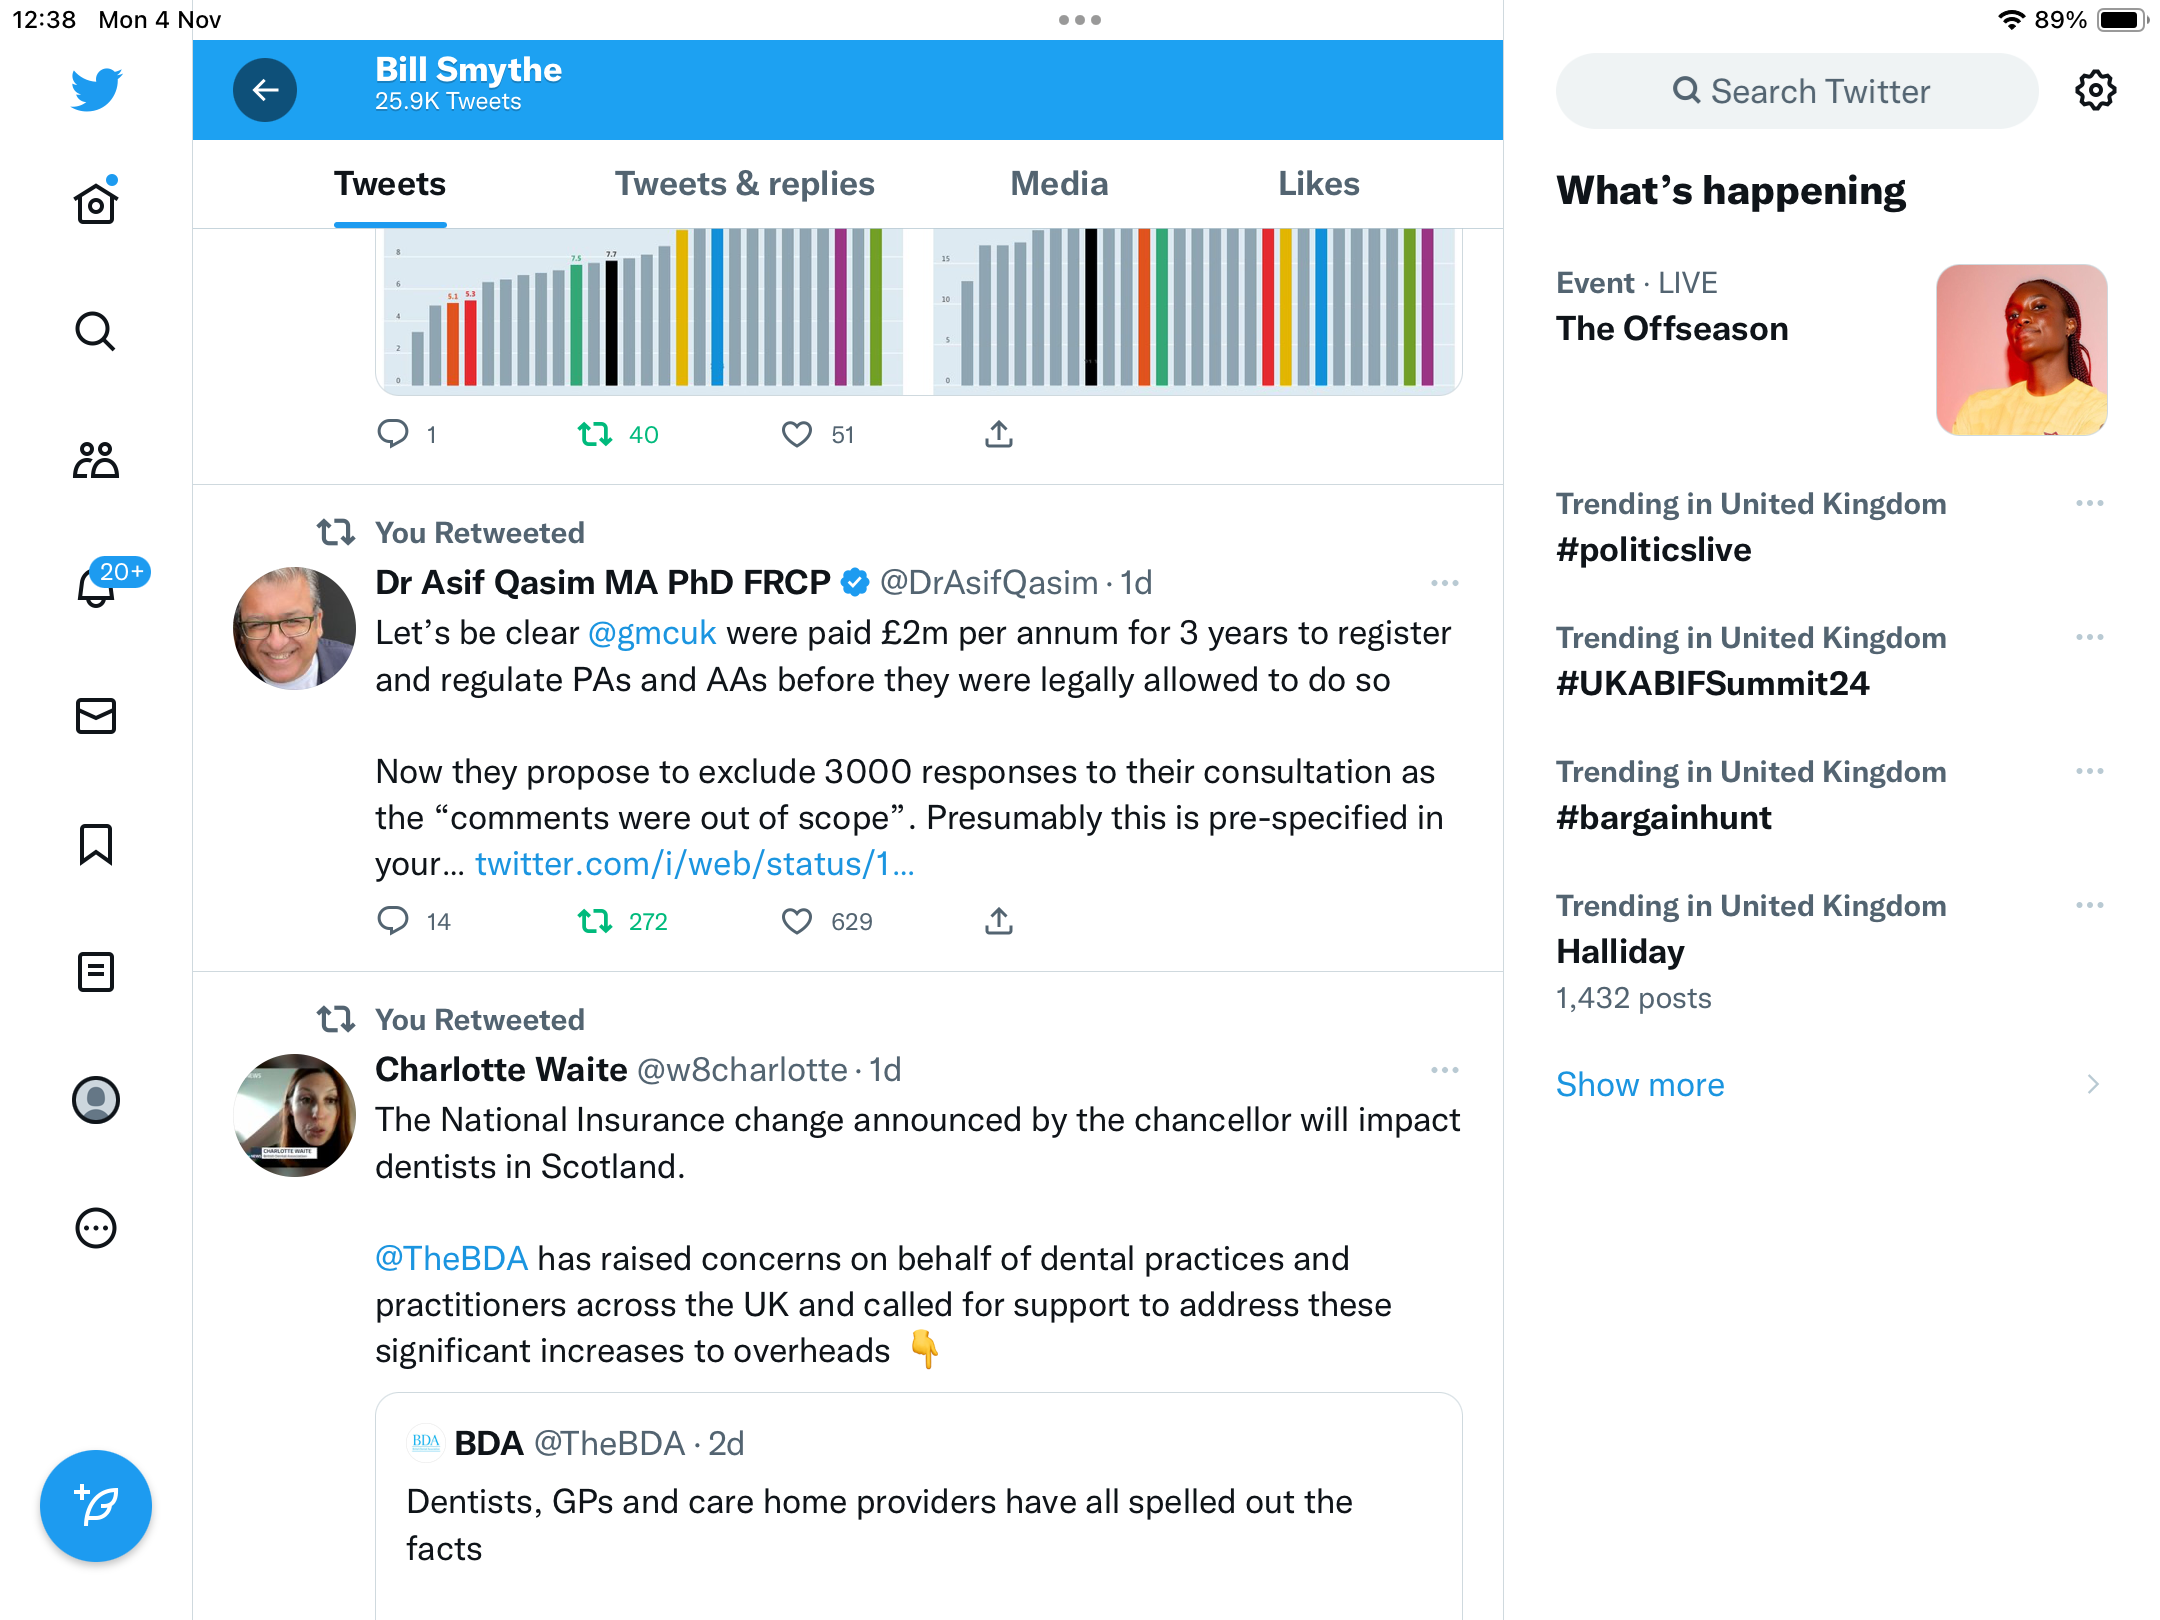This screenshot has width=2160, height=1620.
Task: Open the right bar chart image
Action: point(1198,311)
